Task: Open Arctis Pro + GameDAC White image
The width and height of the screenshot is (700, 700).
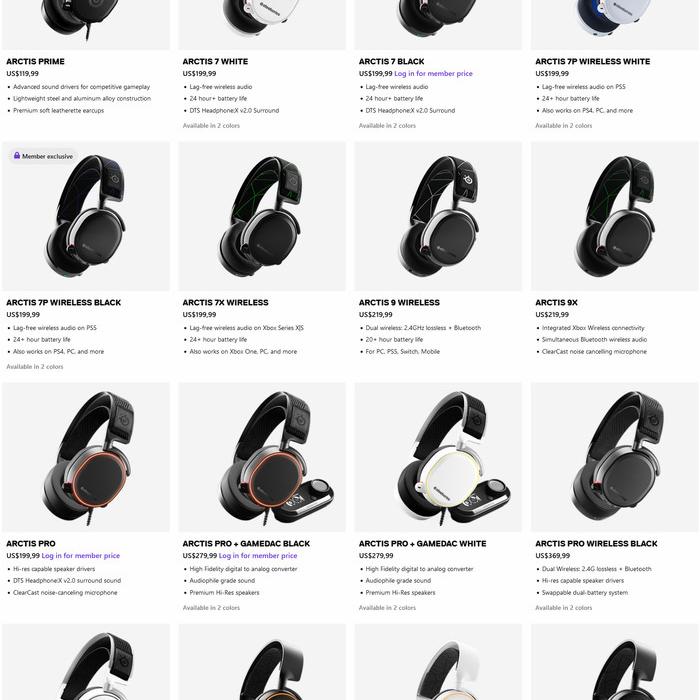Action: [438, 457]
